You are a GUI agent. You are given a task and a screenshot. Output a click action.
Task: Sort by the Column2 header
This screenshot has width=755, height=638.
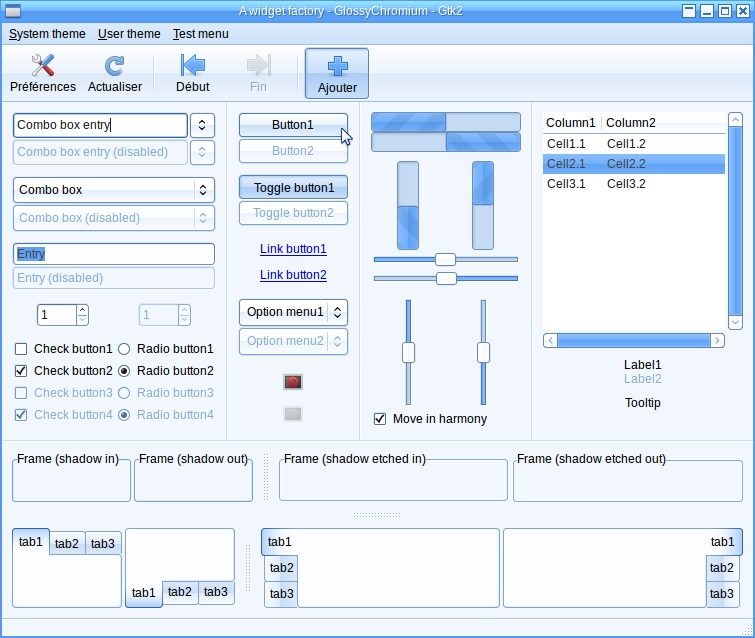tap(664, 123)
